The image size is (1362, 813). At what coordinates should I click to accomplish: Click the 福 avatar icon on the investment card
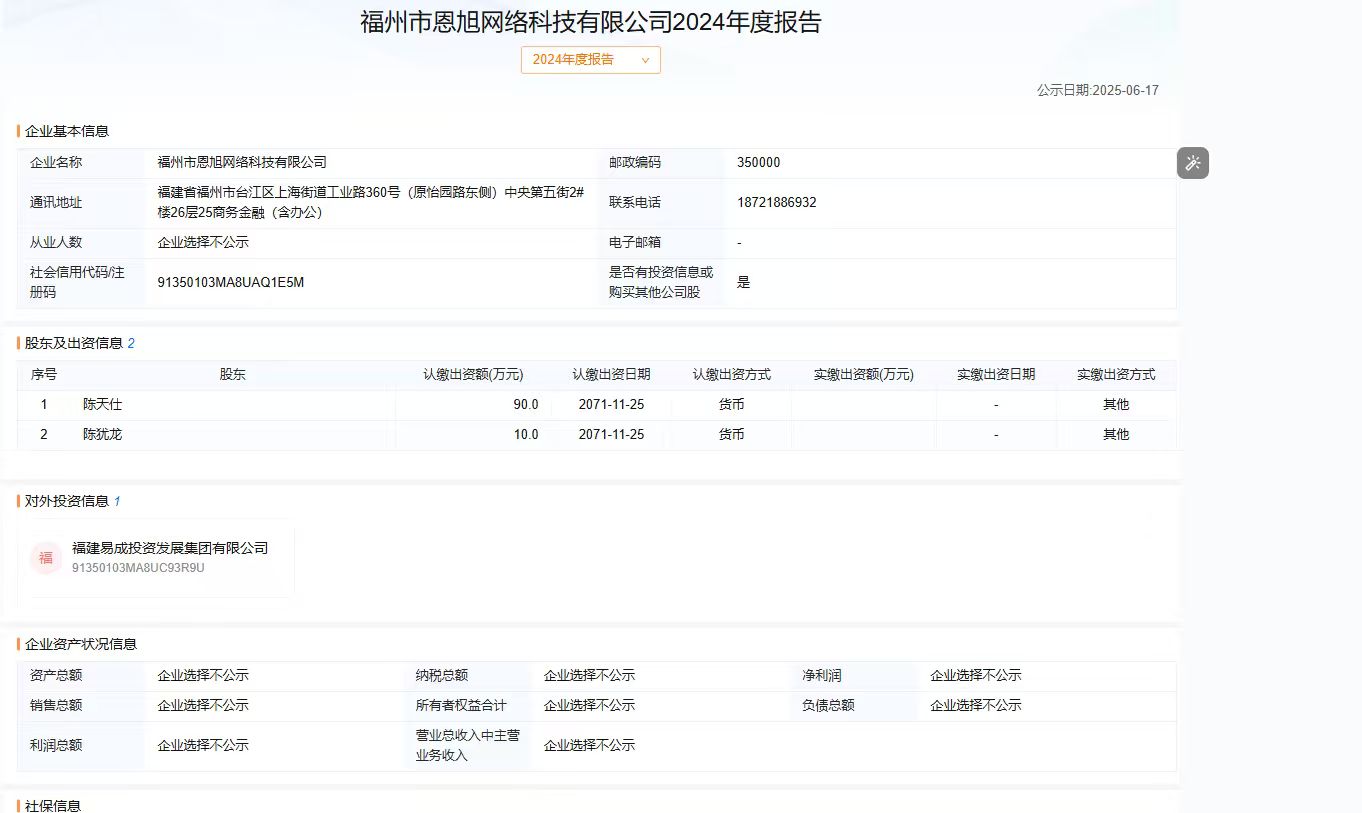pos(46,558)
